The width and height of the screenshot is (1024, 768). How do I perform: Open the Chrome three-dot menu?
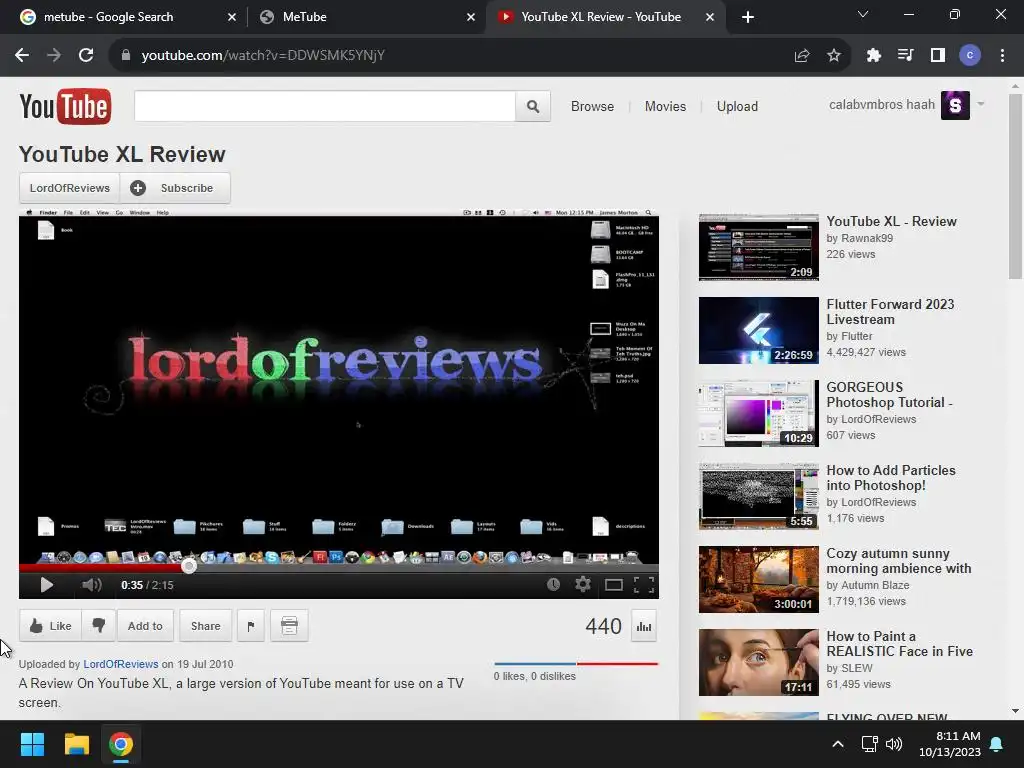coord(1002,56)
